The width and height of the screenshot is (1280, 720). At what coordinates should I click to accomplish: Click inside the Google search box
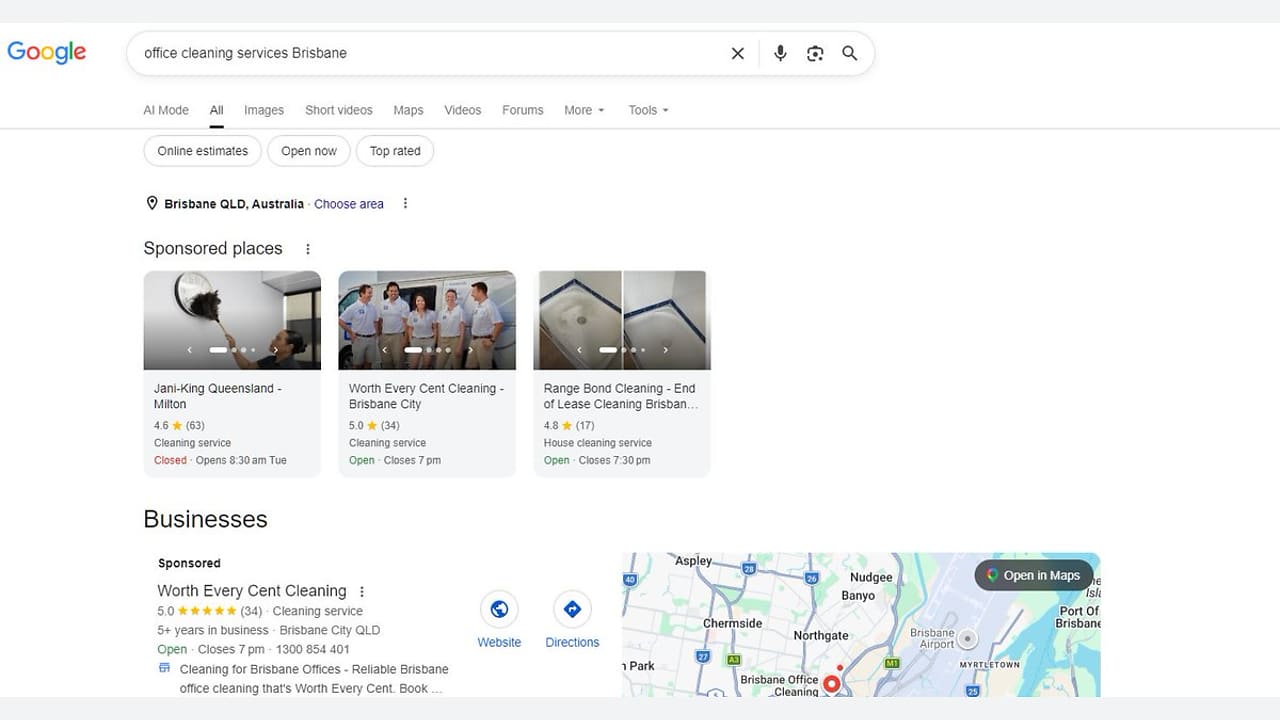pyautogui.click(x=430, y=53)
